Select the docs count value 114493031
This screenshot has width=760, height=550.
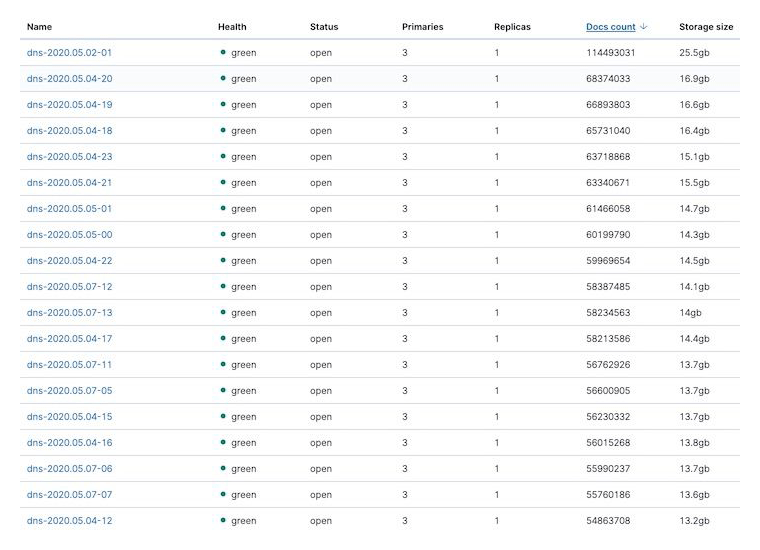click(610, 52)
